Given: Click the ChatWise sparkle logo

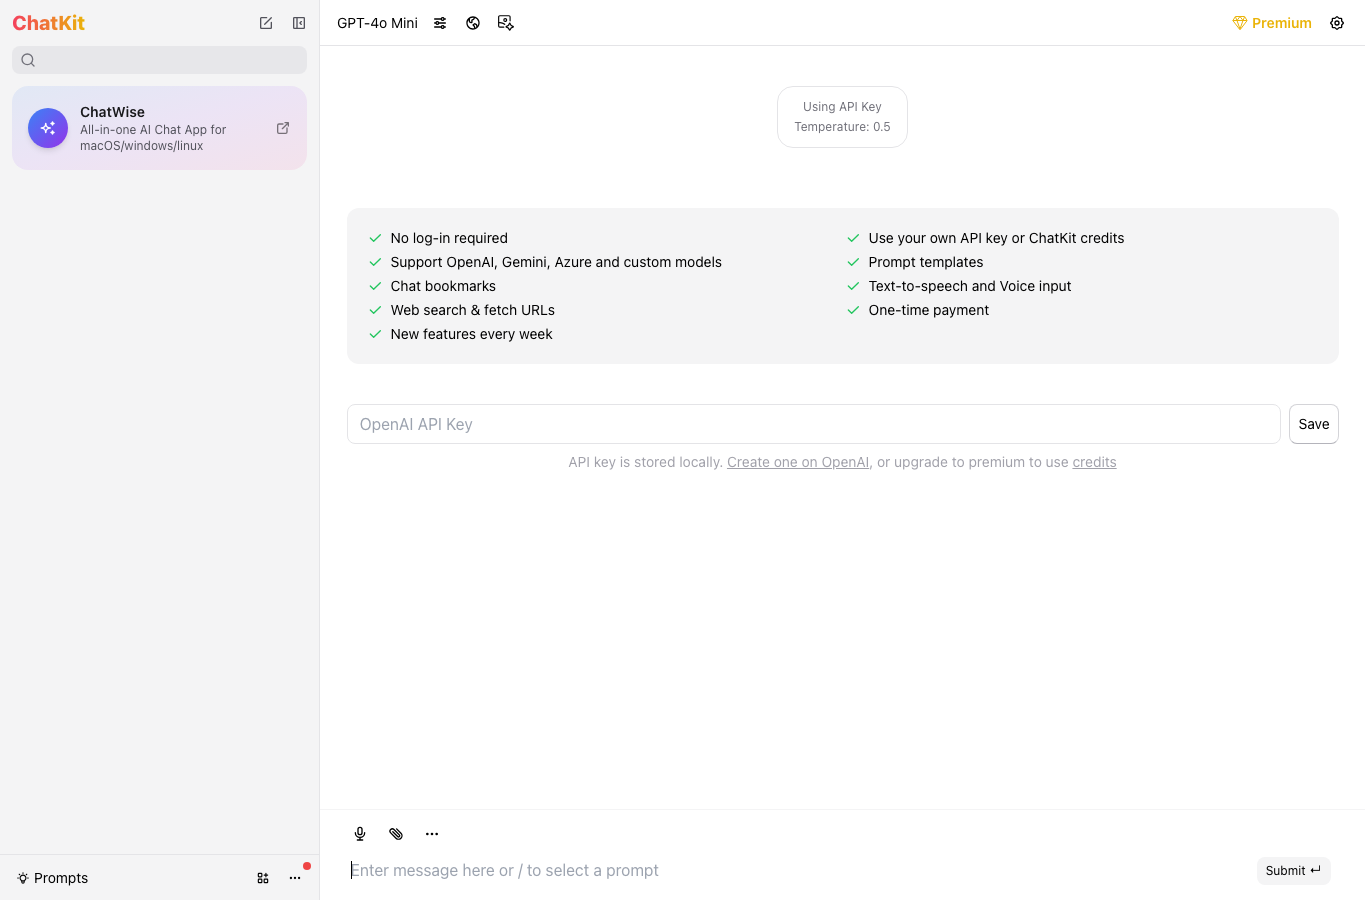Looking at the screenshot, I should click(x=48, y=128).
